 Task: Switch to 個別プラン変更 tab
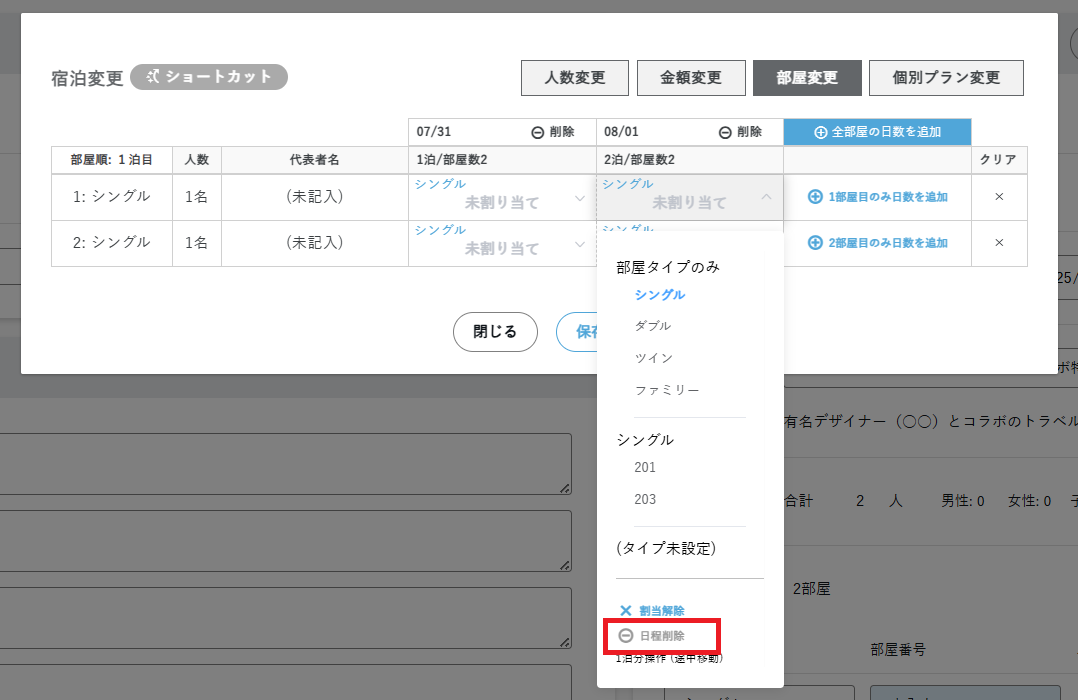[x=945, y=78]
